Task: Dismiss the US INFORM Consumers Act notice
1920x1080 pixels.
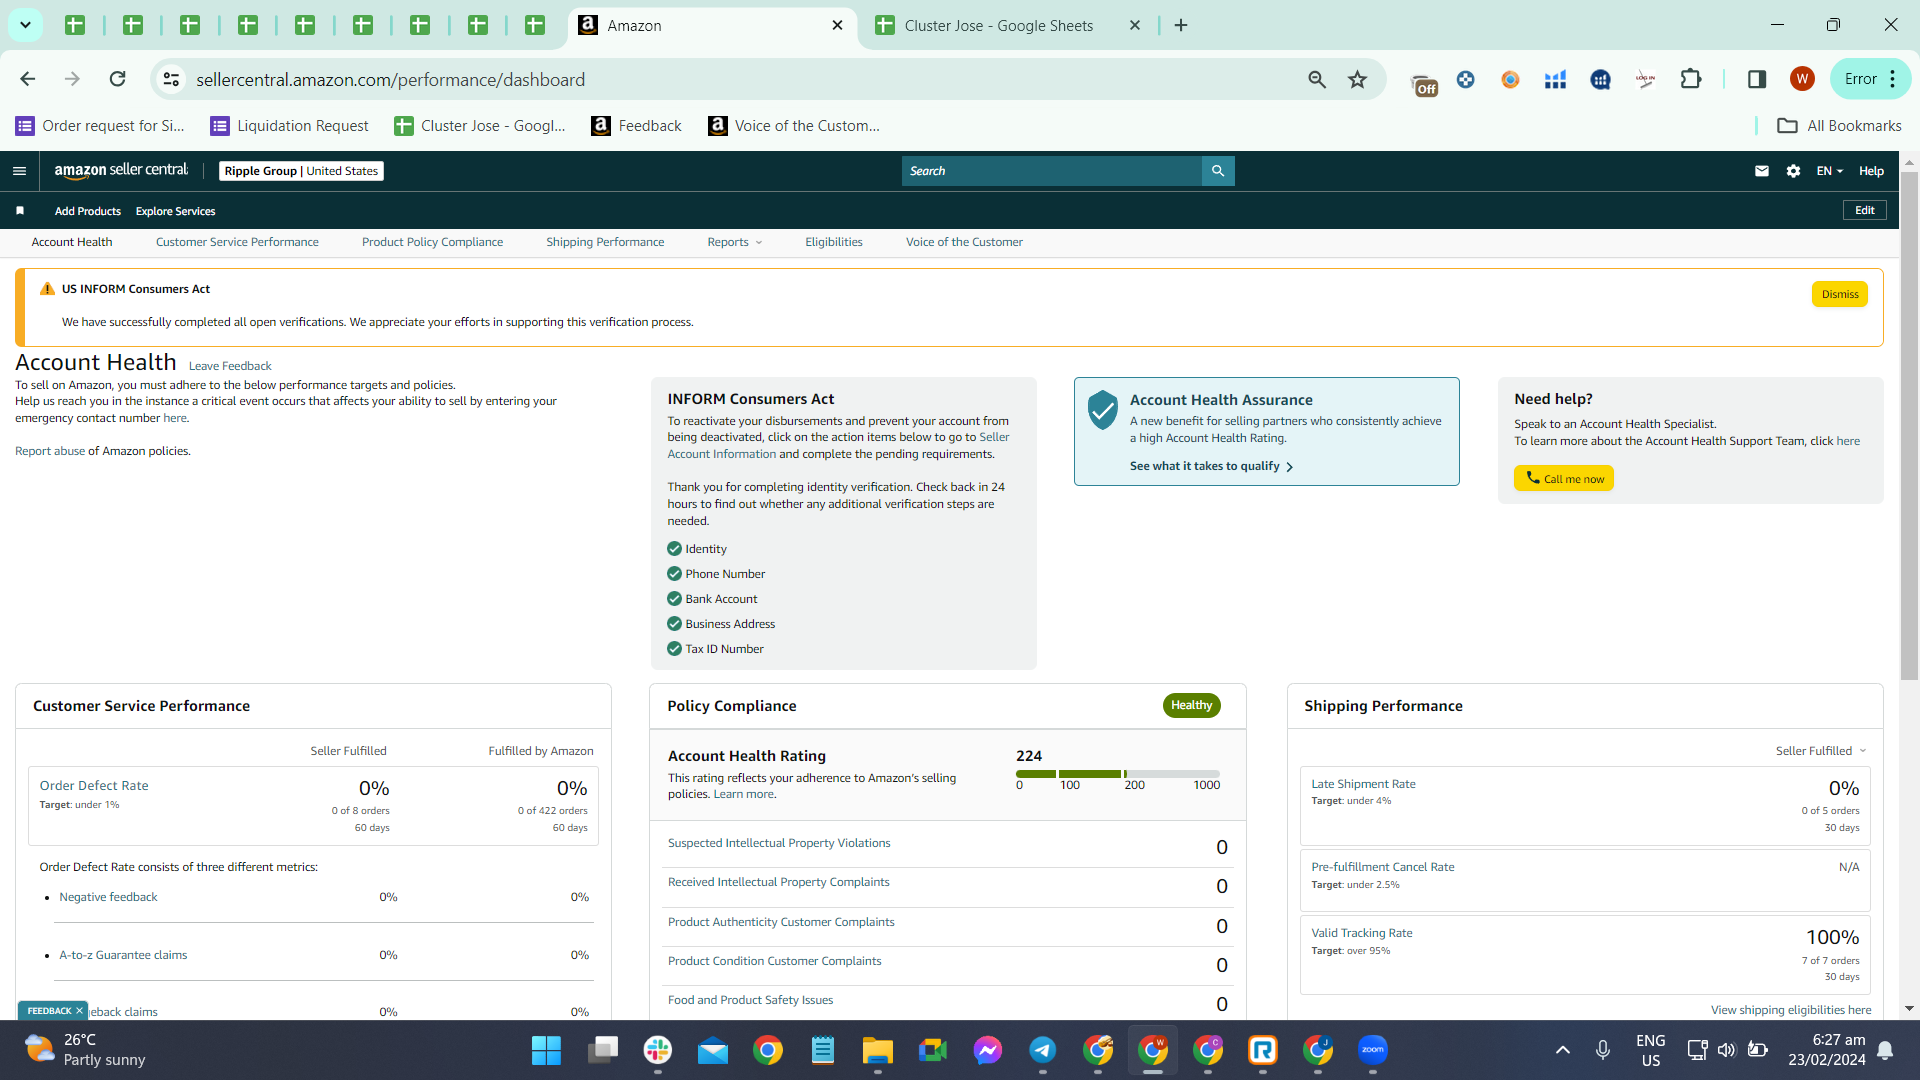Action: point(1840,294)
